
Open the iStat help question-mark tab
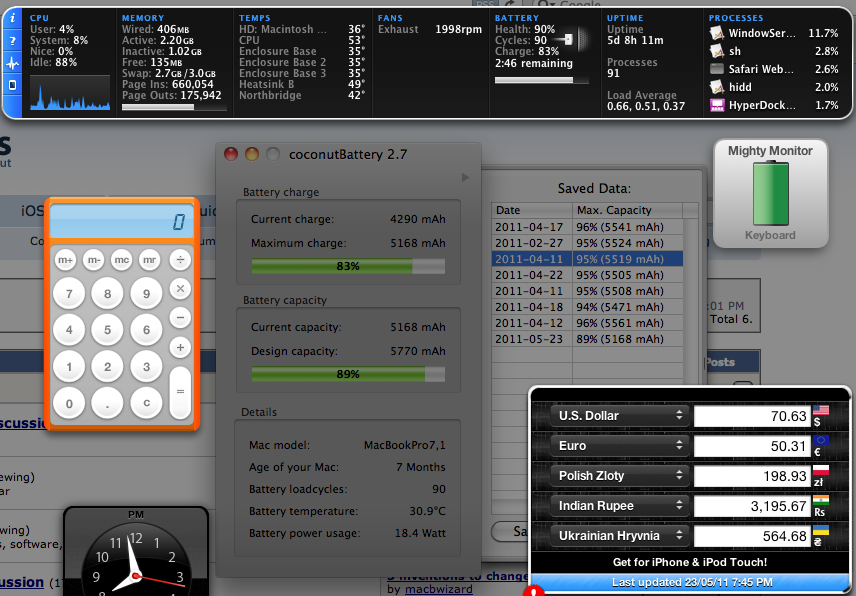coord(13,41)
